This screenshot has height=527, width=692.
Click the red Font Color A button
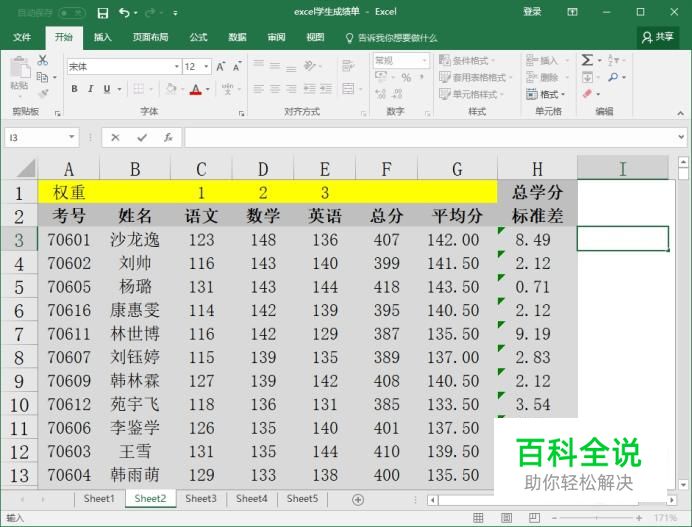click(x=196, y=90)
